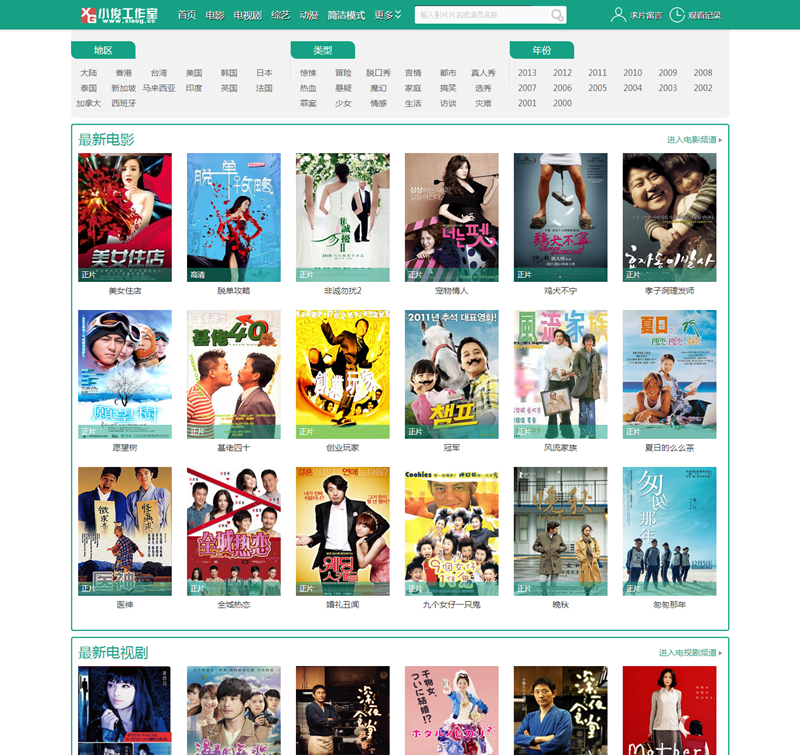Choose the 少女 genre filter
The width and height of the screenshot is (800, 755).
343,103
